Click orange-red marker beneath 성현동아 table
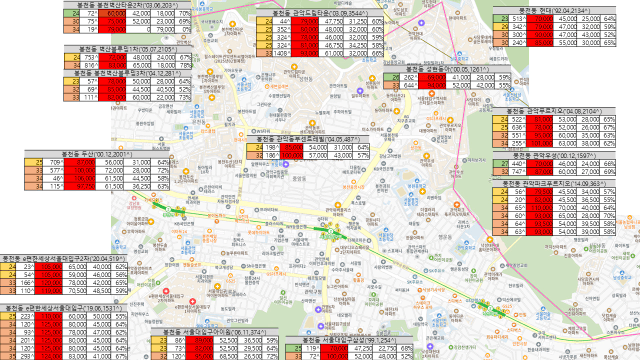This screenshot has height=360, width=640. point(431,93)
